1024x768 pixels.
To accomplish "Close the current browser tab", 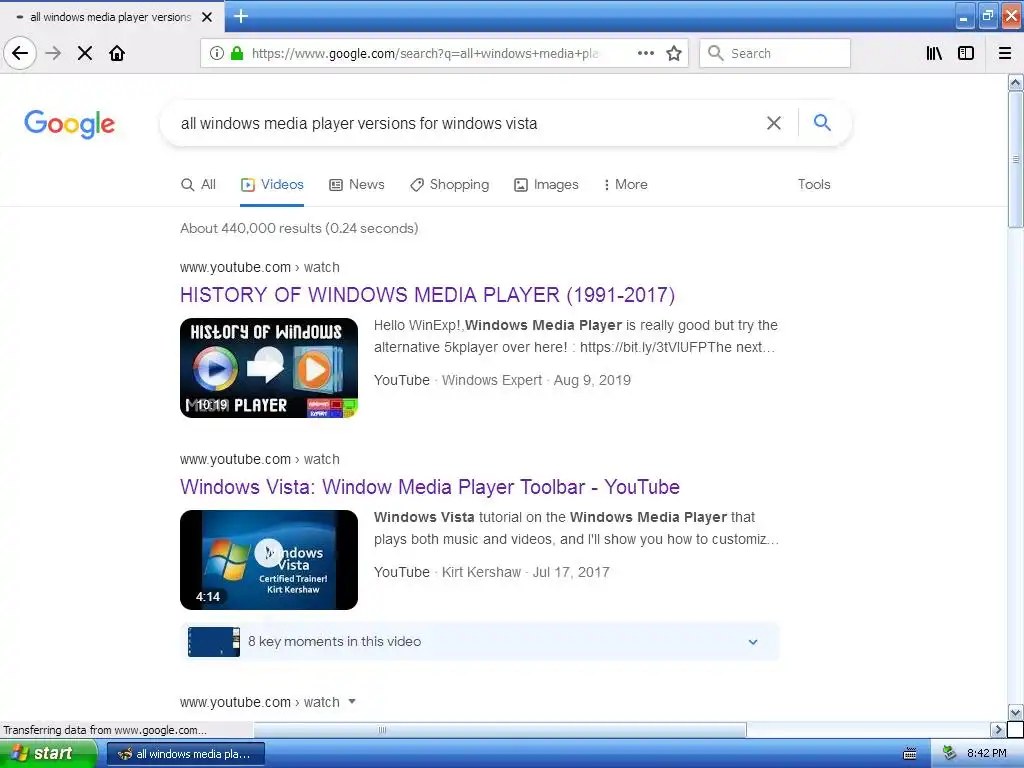I will pos(207,17).
